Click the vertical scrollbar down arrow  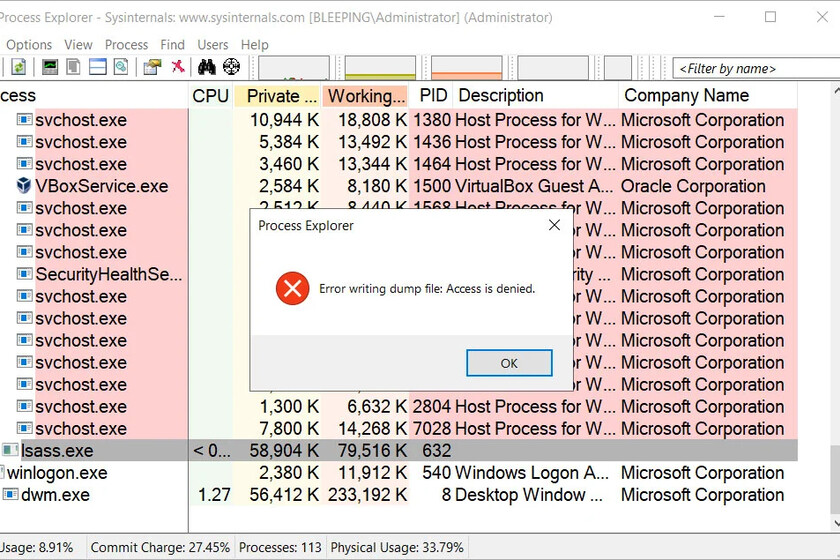click(x=835, y=523)
